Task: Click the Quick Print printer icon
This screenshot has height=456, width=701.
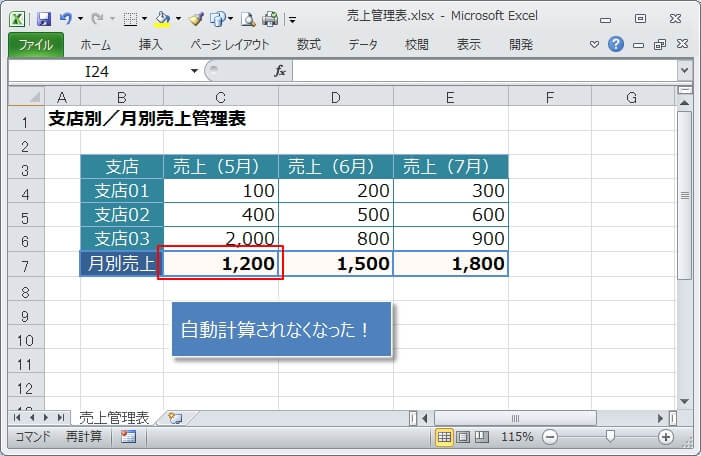Action: [x=270, y=19]
